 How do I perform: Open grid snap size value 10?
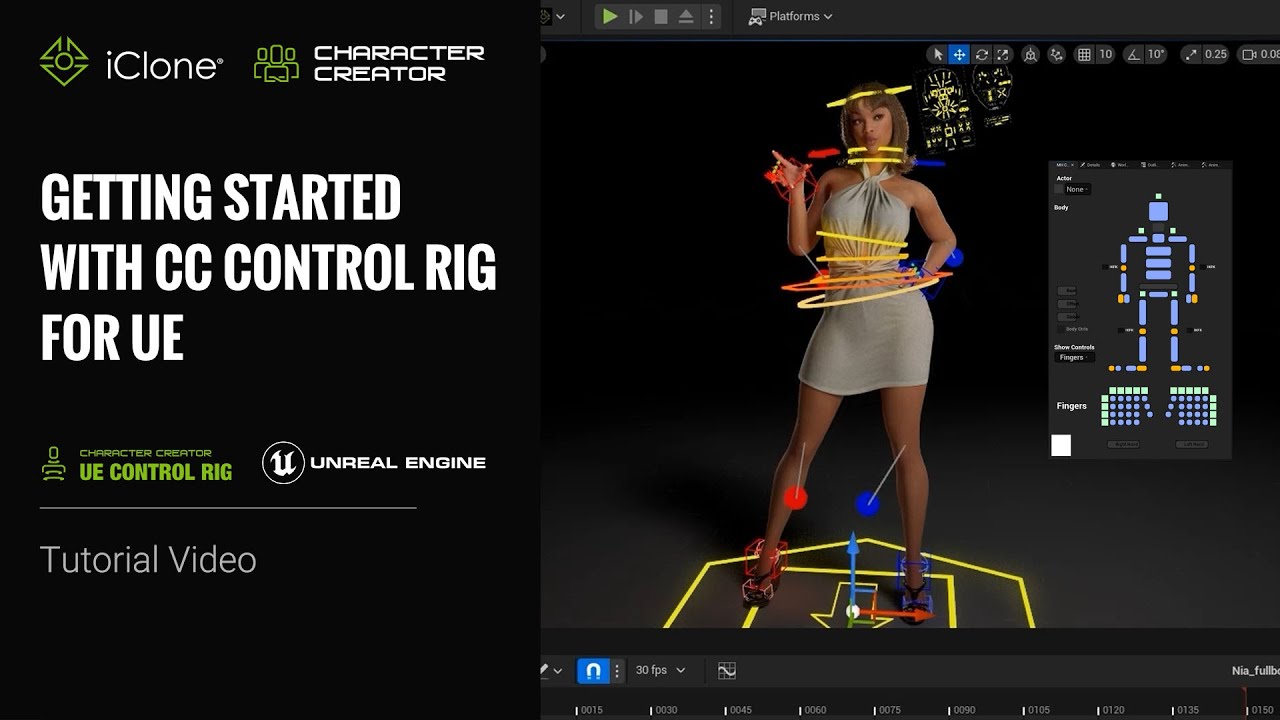click(x=1105, y=54)
